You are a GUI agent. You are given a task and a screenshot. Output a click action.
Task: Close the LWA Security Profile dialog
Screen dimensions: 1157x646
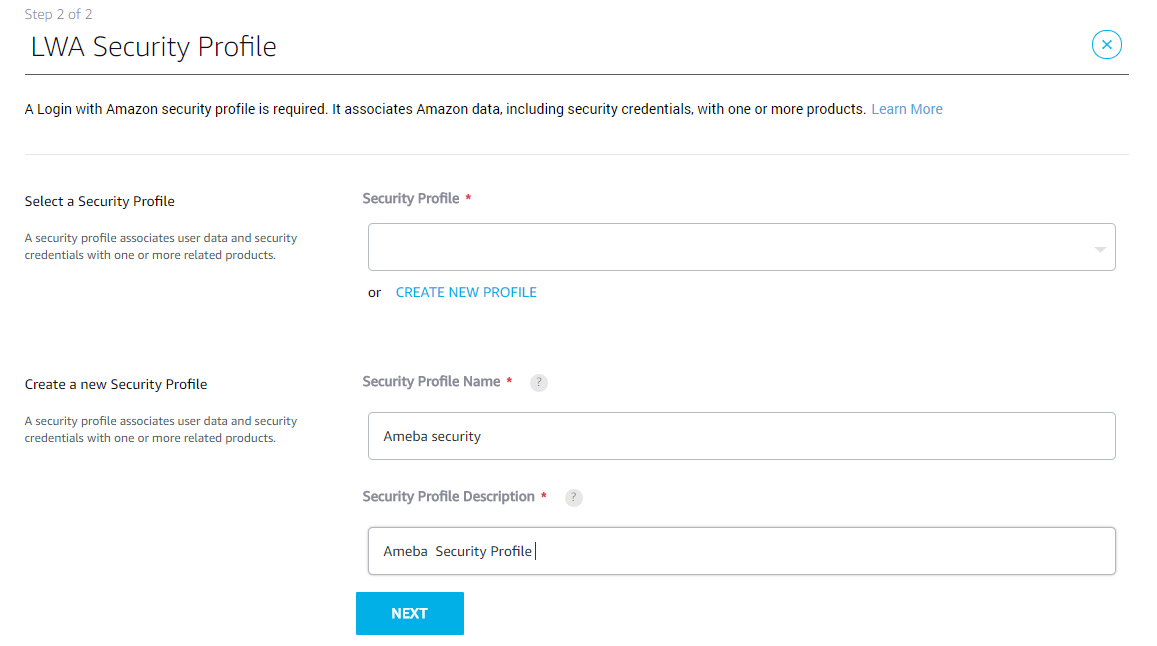1106,45
